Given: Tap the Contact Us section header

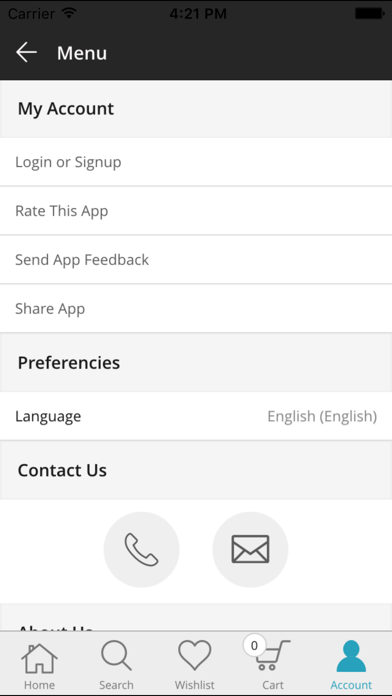Looking at the screenshot, I should (196, 471).
